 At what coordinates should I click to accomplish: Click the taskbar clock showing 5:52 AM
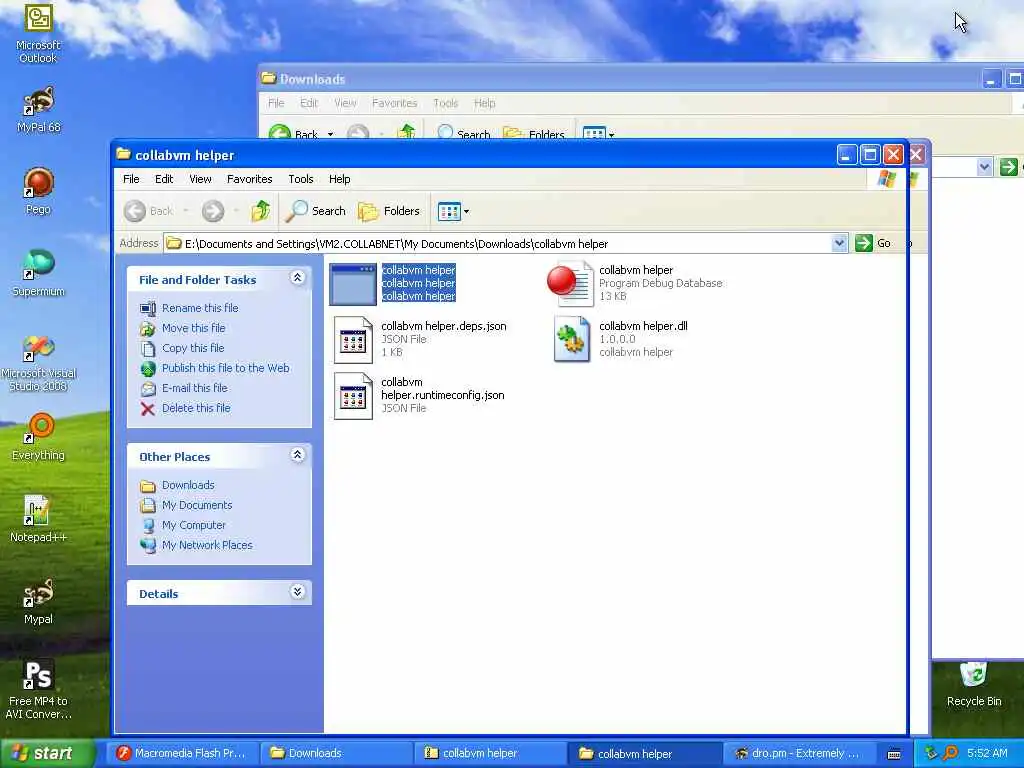[987, 753]
